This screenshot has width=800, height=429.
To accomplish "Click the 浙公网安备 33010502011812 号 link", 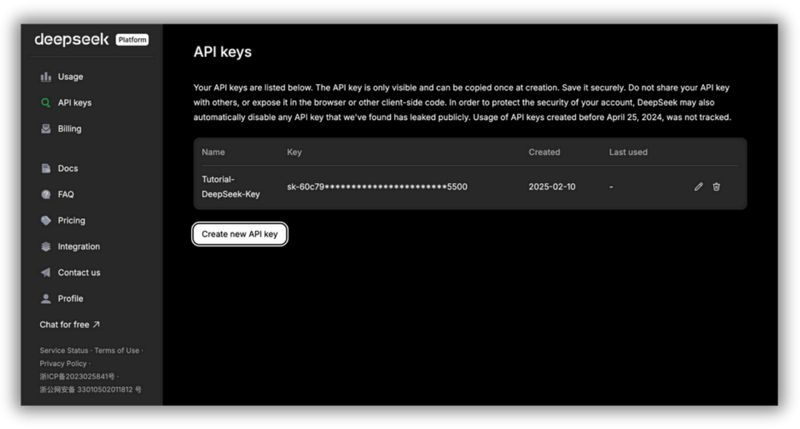I will (x=90, y=390).
